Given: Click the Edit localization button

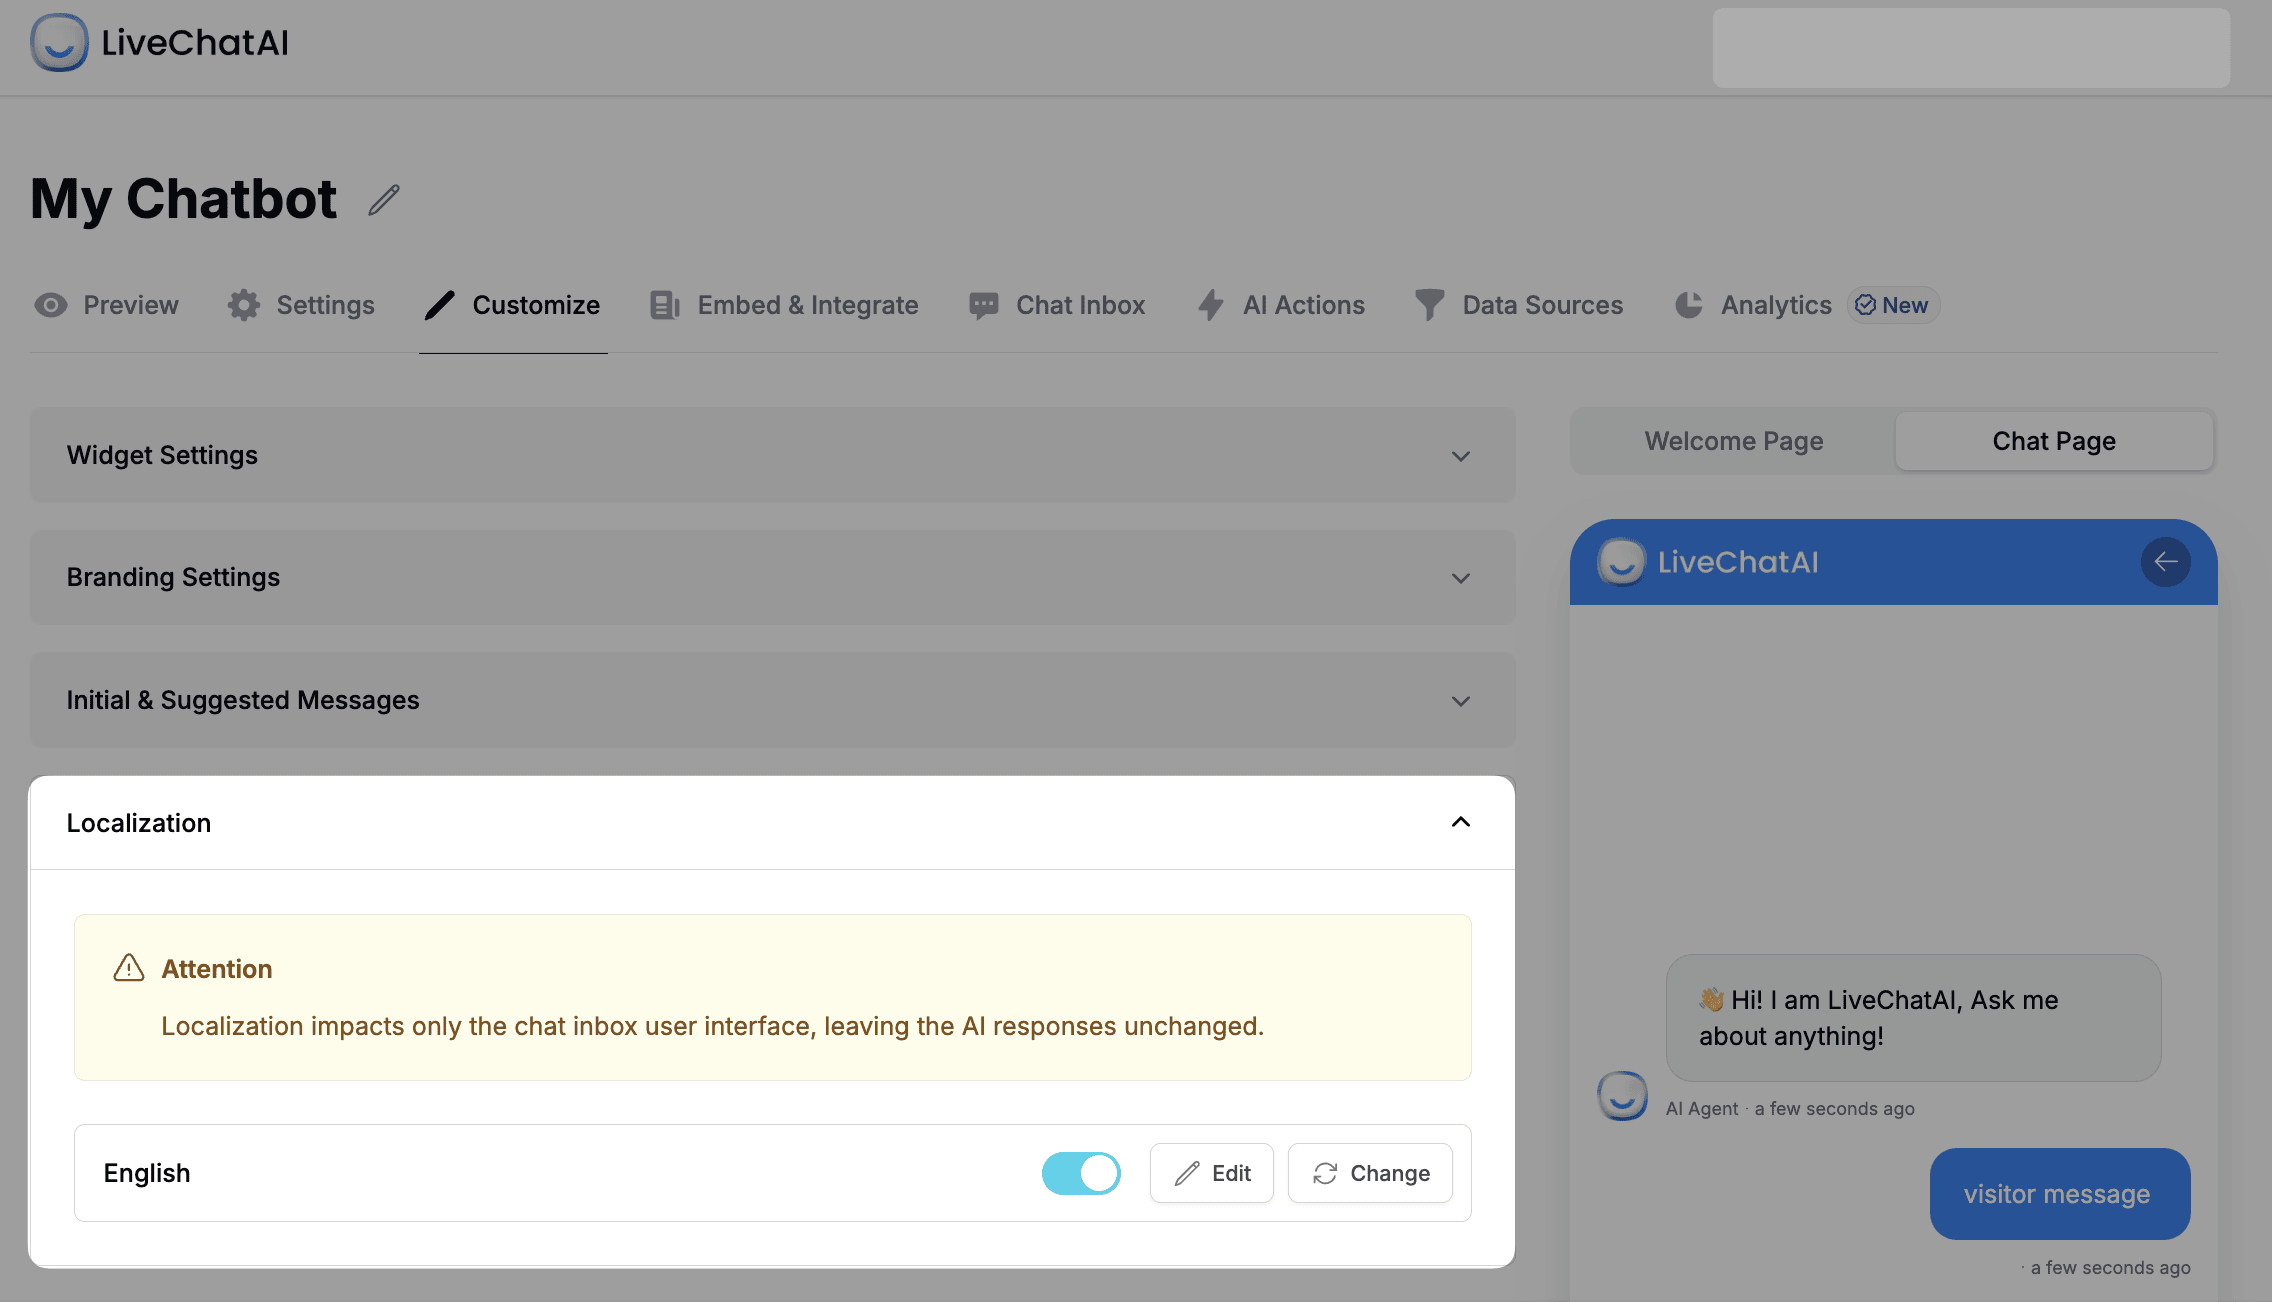Looking at the screenshot, I should pyautogui.click(x=1212, y=1172).
